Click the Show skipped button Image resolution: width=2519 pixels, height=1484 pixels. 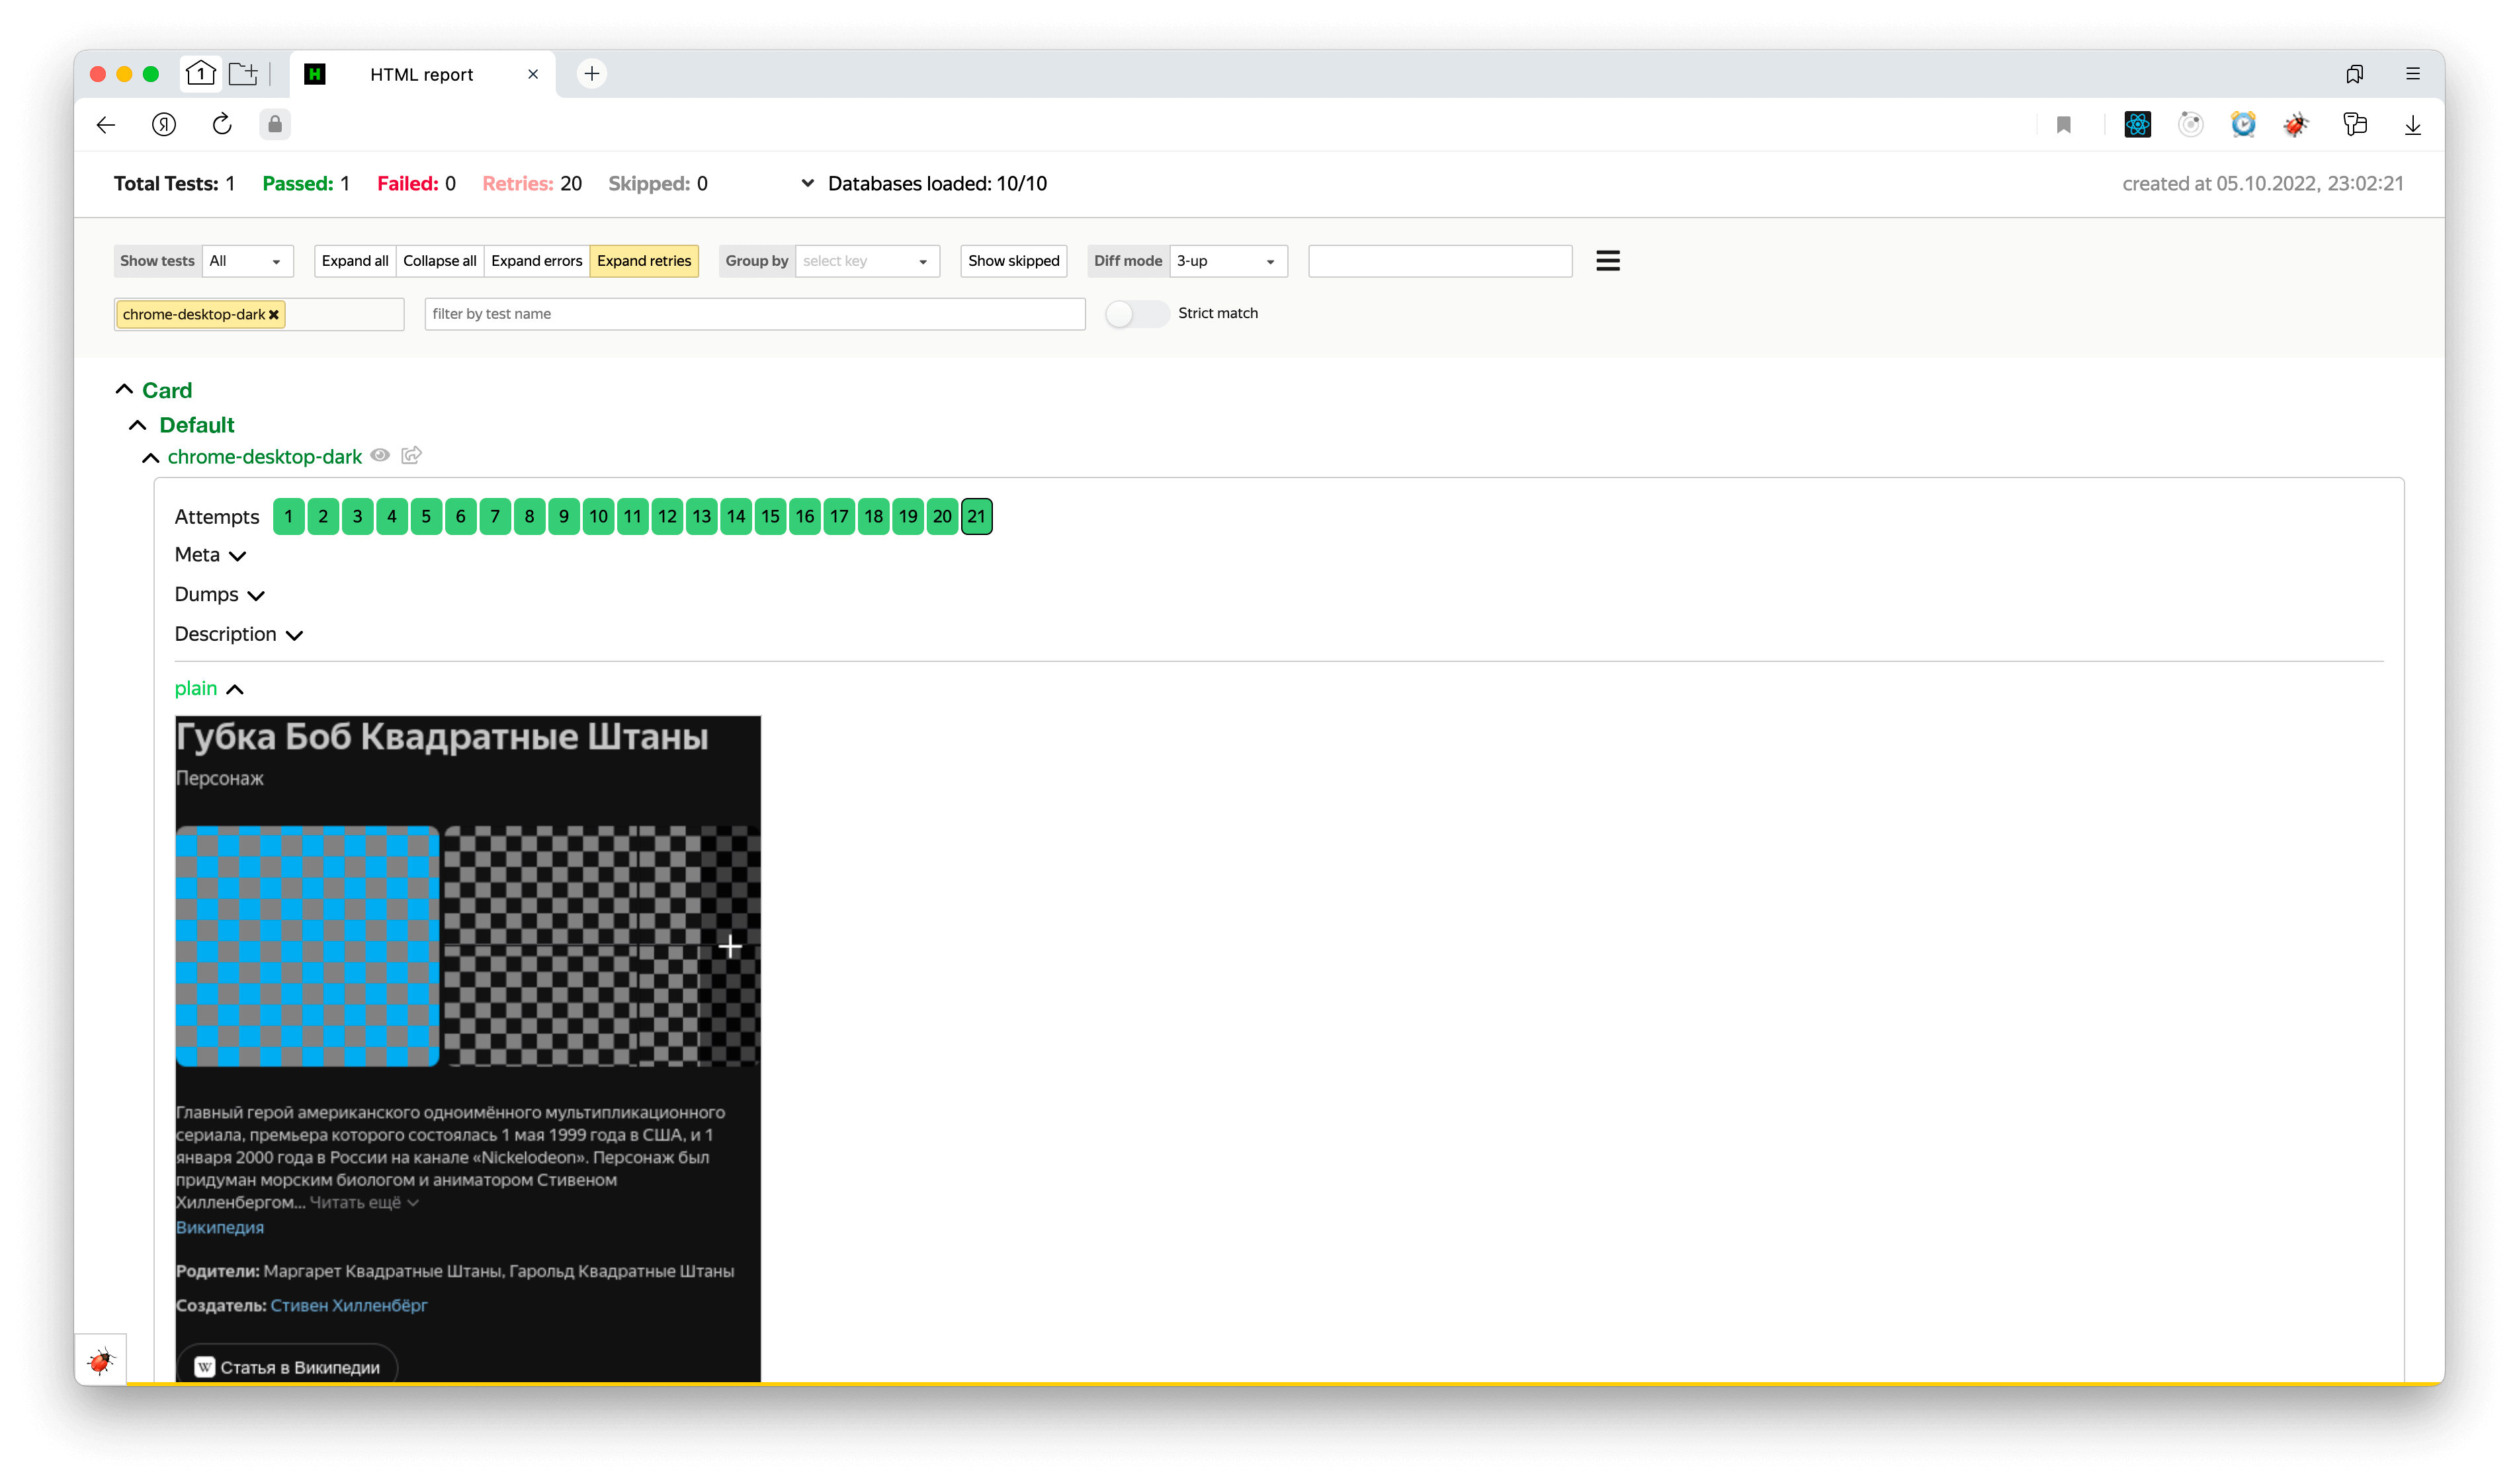[1013, 261]
